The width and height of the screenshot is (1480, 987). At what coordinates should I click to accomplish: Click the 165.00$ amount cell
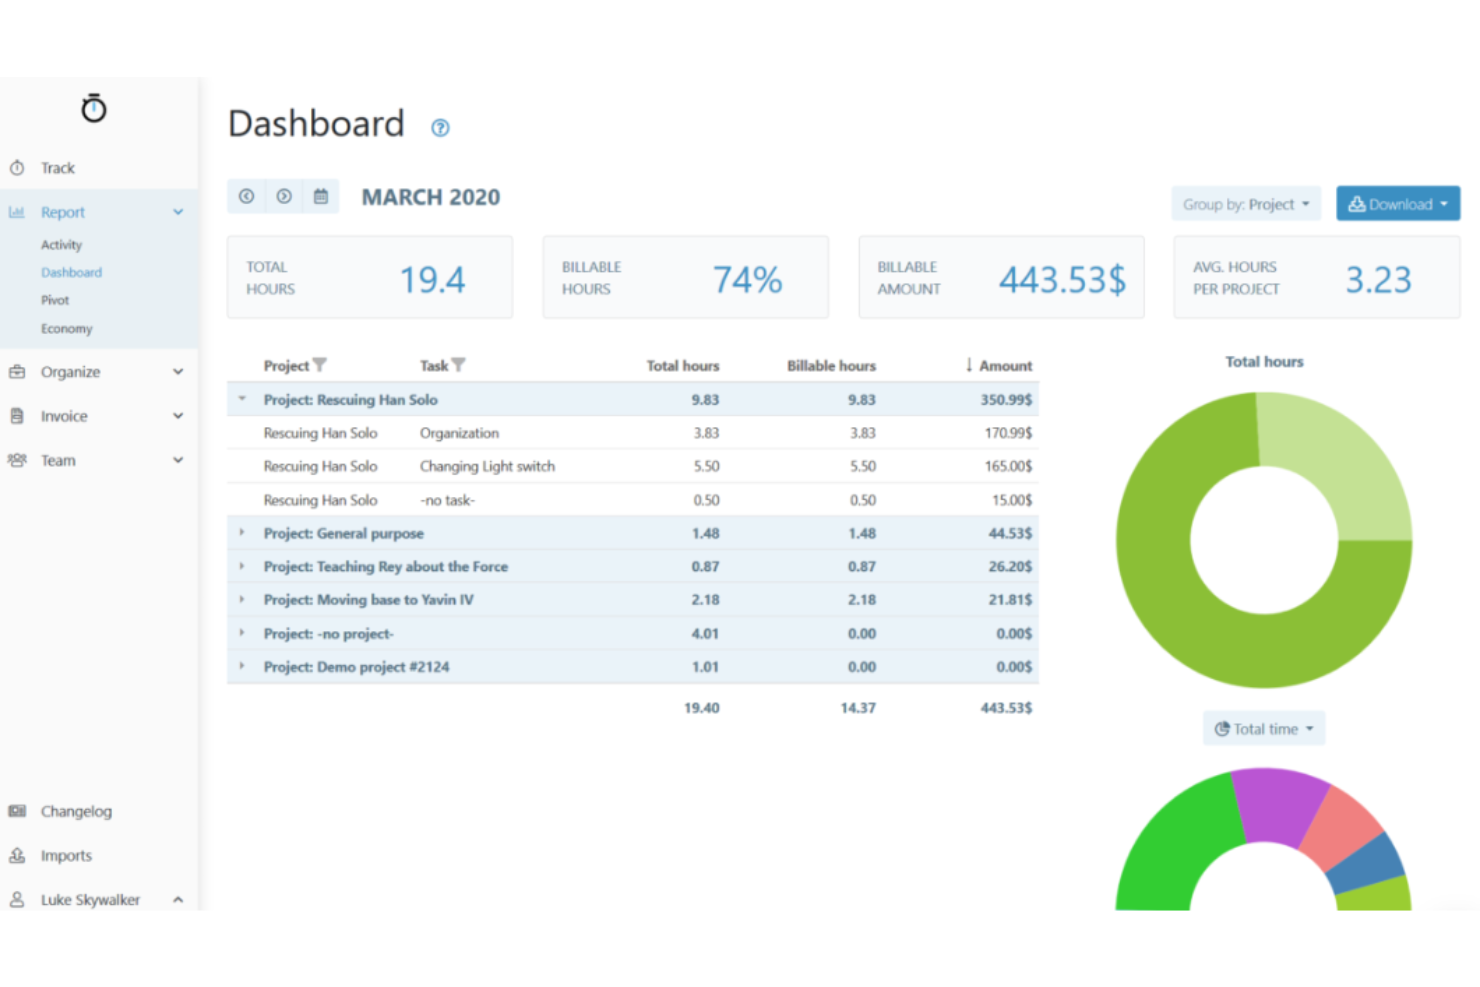click(x=1008, y=466)
